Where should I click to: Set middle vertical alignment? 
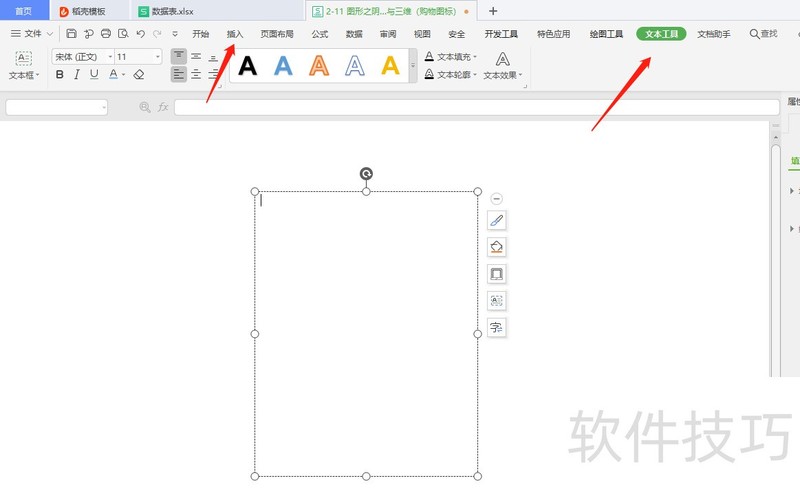tap(196, 56)
